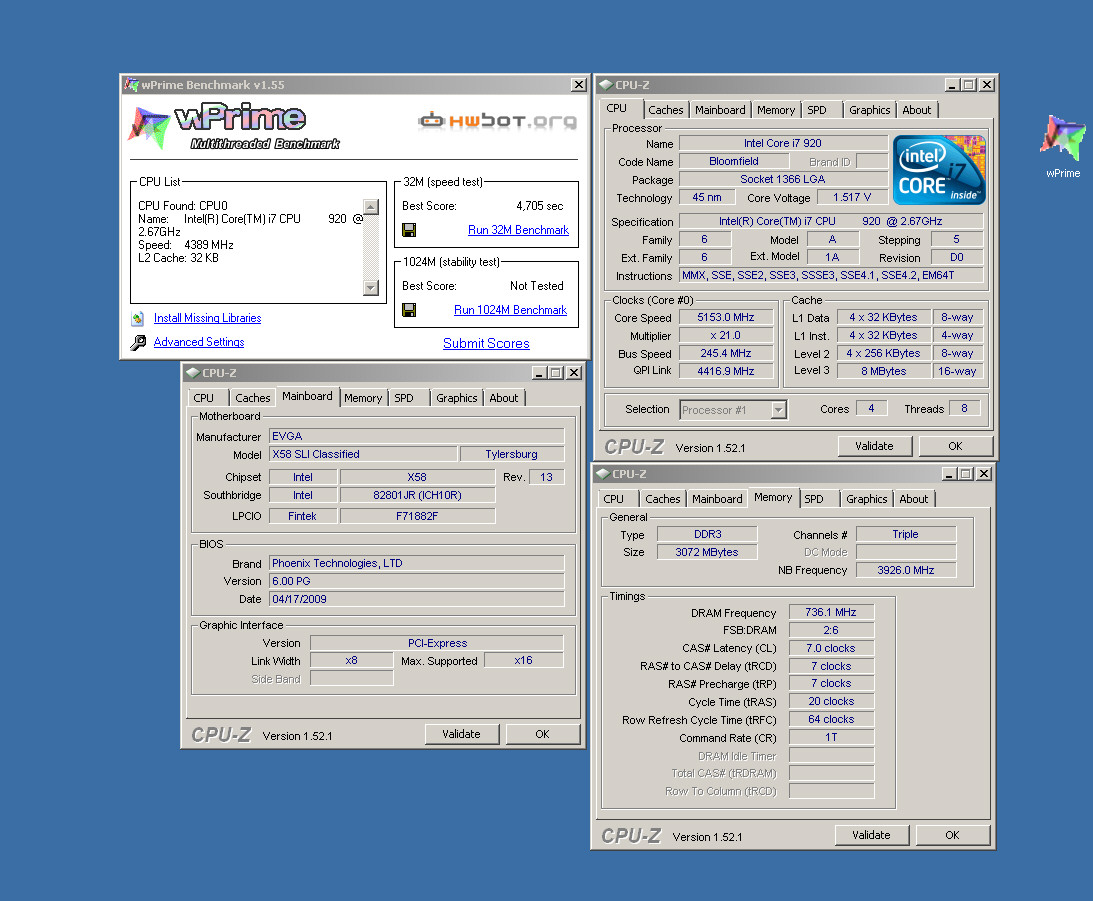
Task: Switch to Graphics tab in the CPU window
Action: pos(869,110)
